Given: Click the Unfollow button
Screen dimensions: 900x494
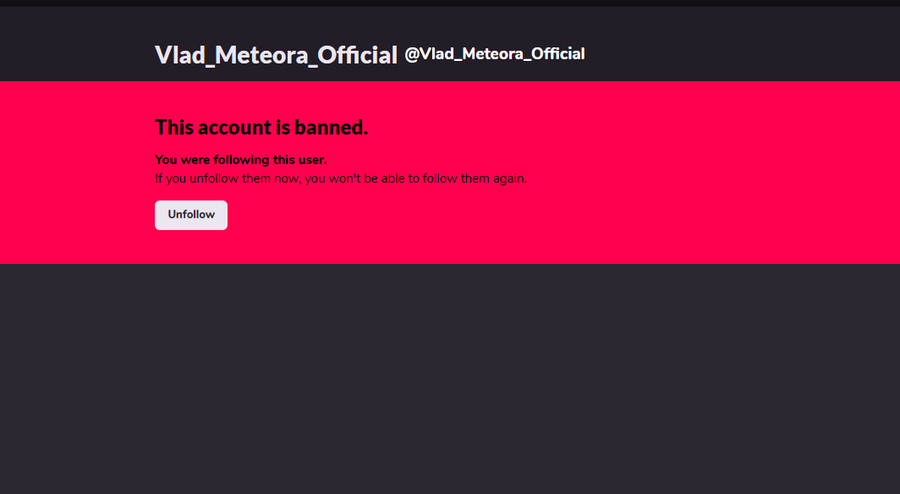Looking at the screenshot, I should point(191,215).
